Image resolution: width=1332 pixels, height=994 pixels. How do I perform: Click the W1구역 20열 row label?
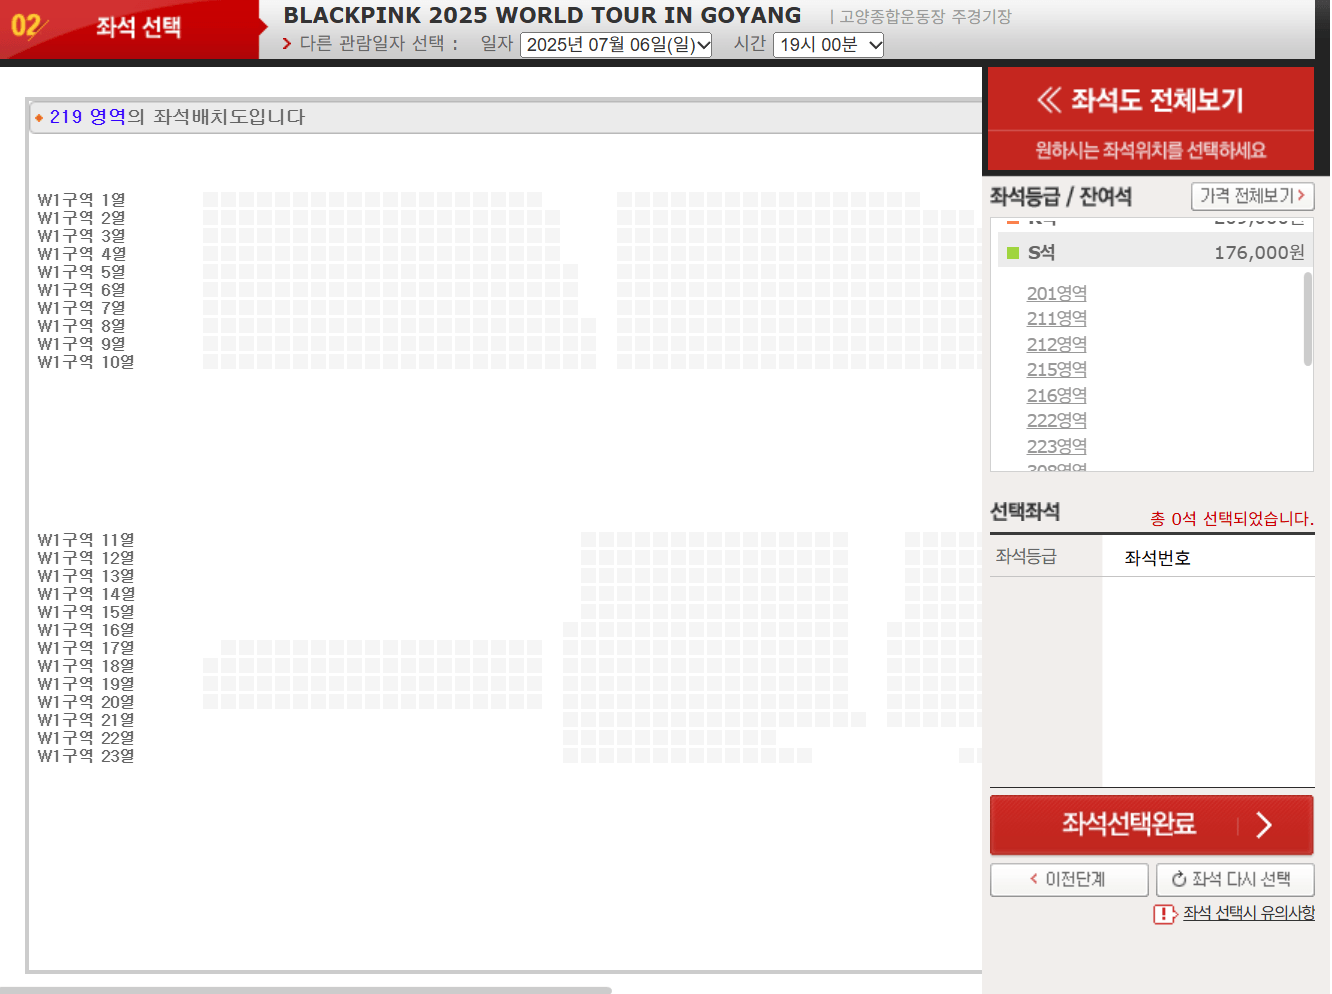click(x=86, y=702)
